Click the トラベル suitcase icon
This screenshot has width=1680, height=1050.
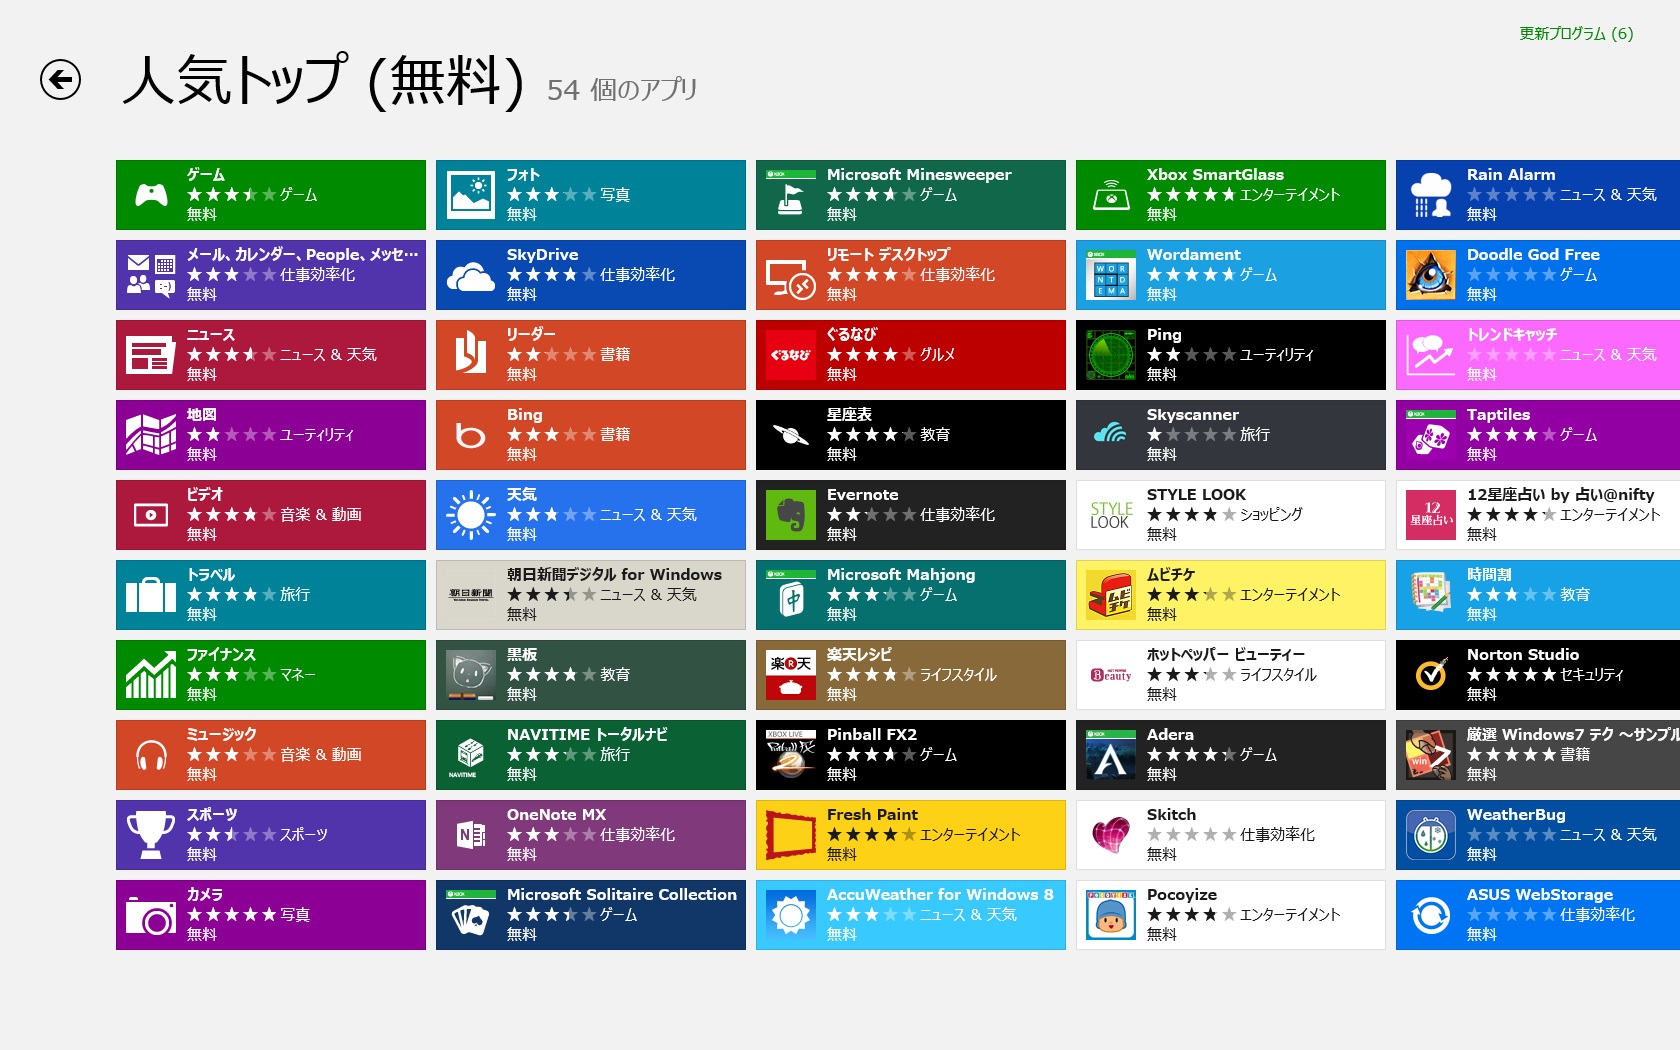click(x=151, y=595)
